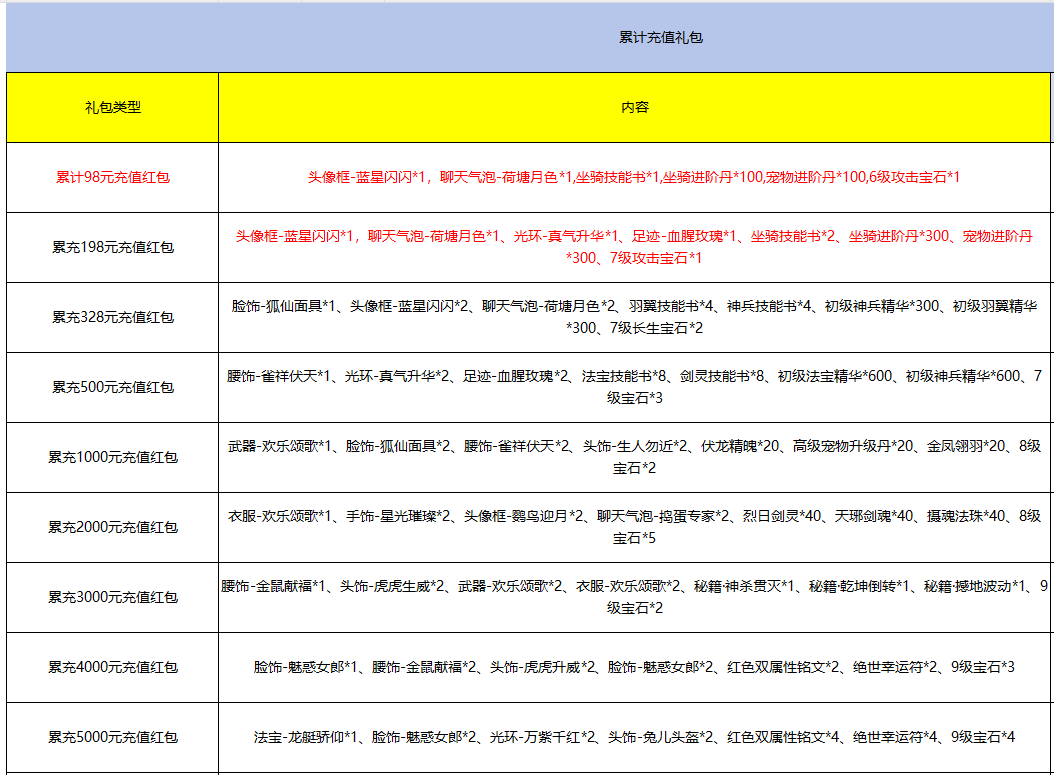The height and width of the screenshot is (775, 1054).
Task: Click the 98元 content cell with '6级攻击宝石*1'
Action: (635, 177)
